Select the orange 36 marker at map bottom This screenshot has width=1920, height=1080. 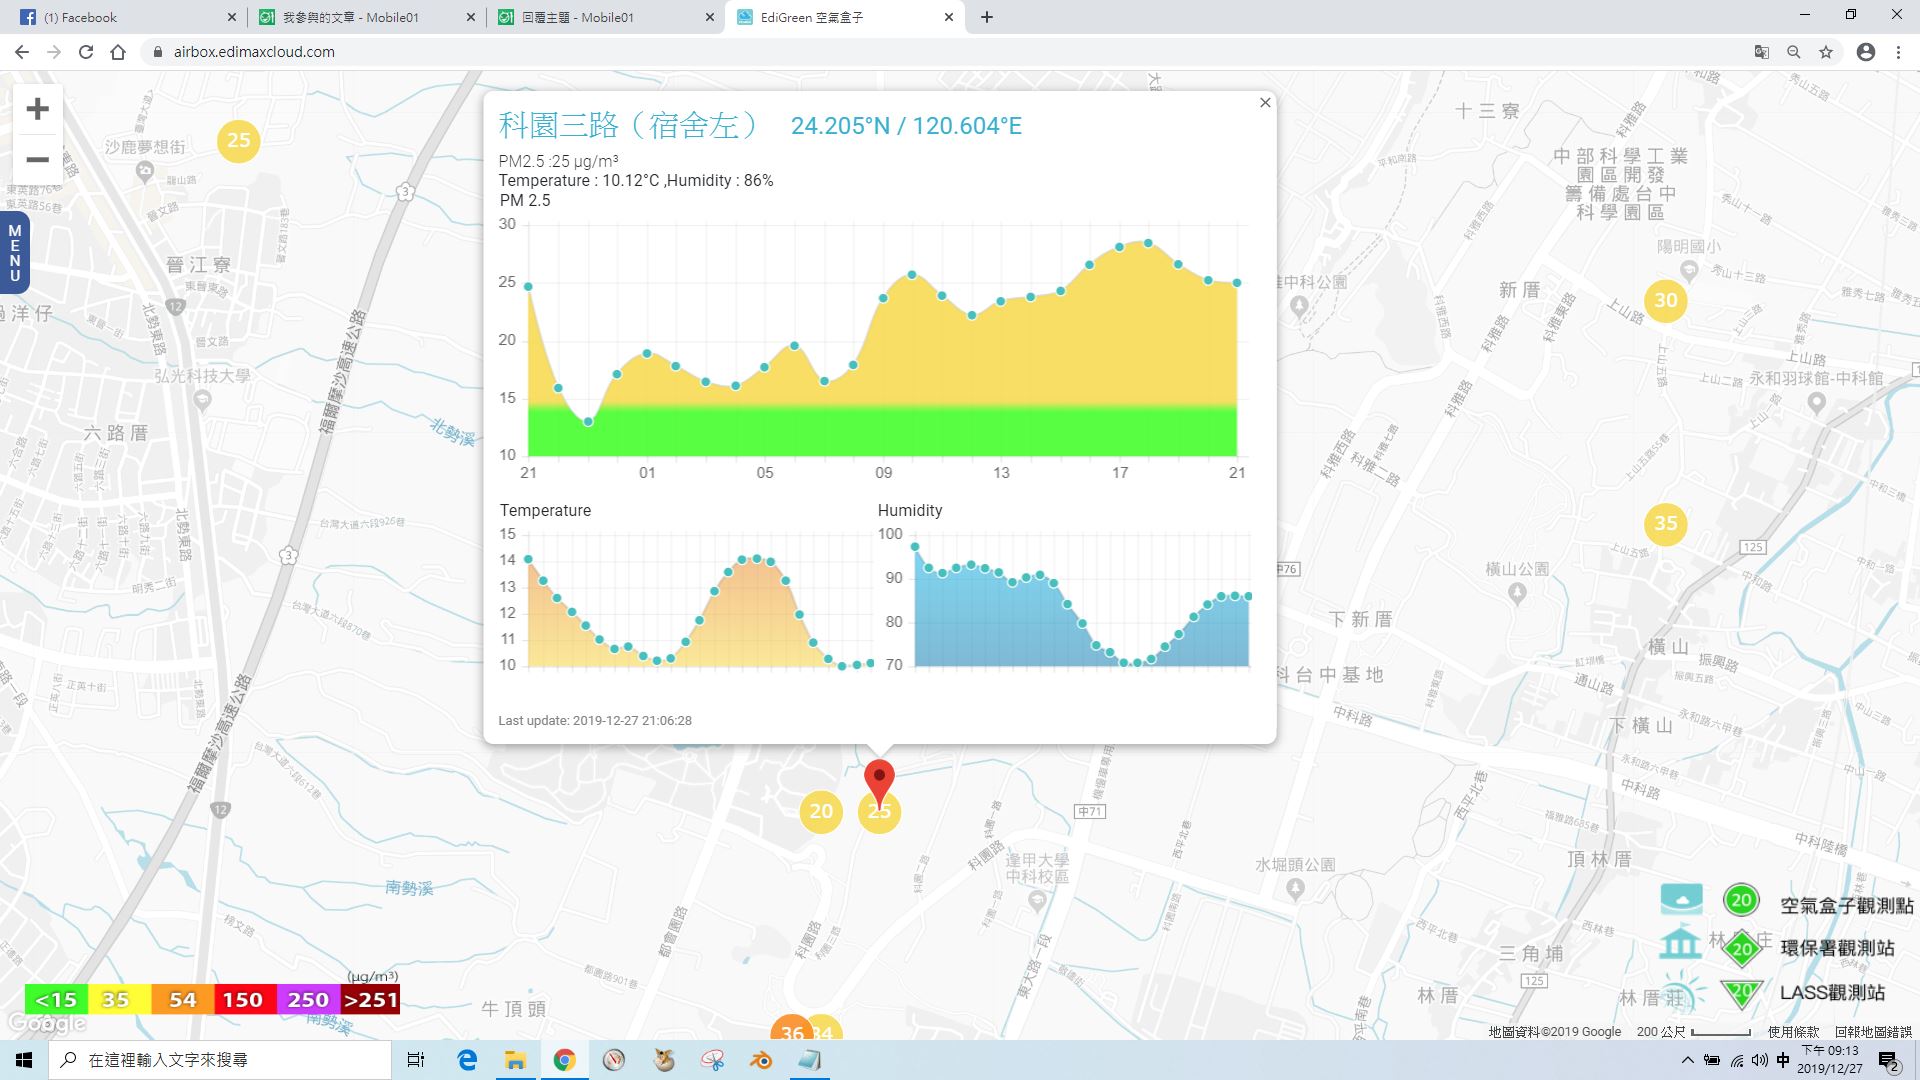tap(792, 1028)
